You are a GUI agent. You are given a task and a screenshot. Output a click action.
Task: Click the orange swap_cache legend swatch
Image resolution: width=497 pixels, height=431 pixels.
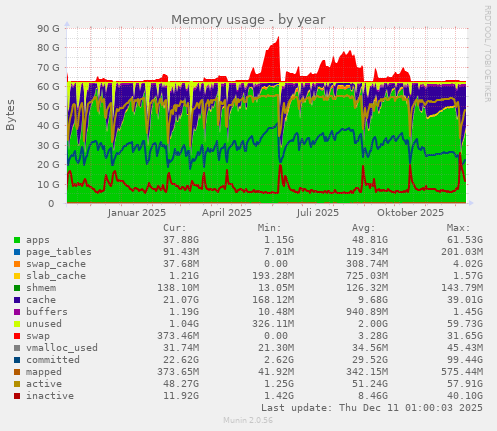click(17, 264)
